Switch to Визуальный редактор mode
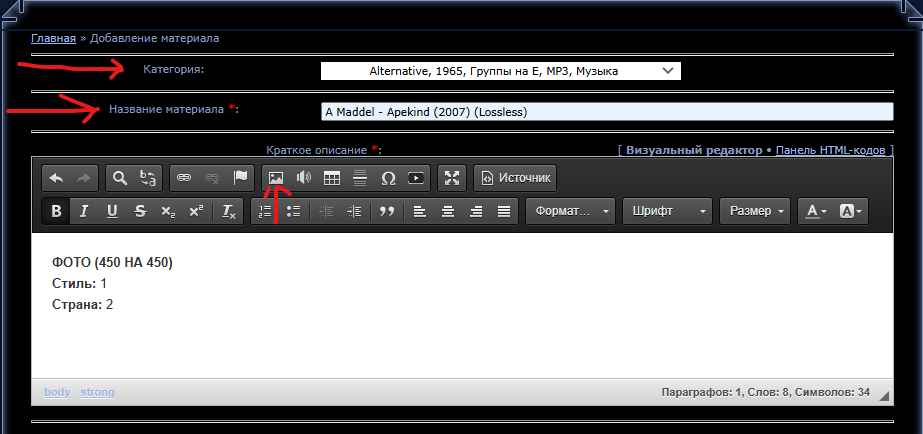Screen dimensions: 923x434 point(694,150)
